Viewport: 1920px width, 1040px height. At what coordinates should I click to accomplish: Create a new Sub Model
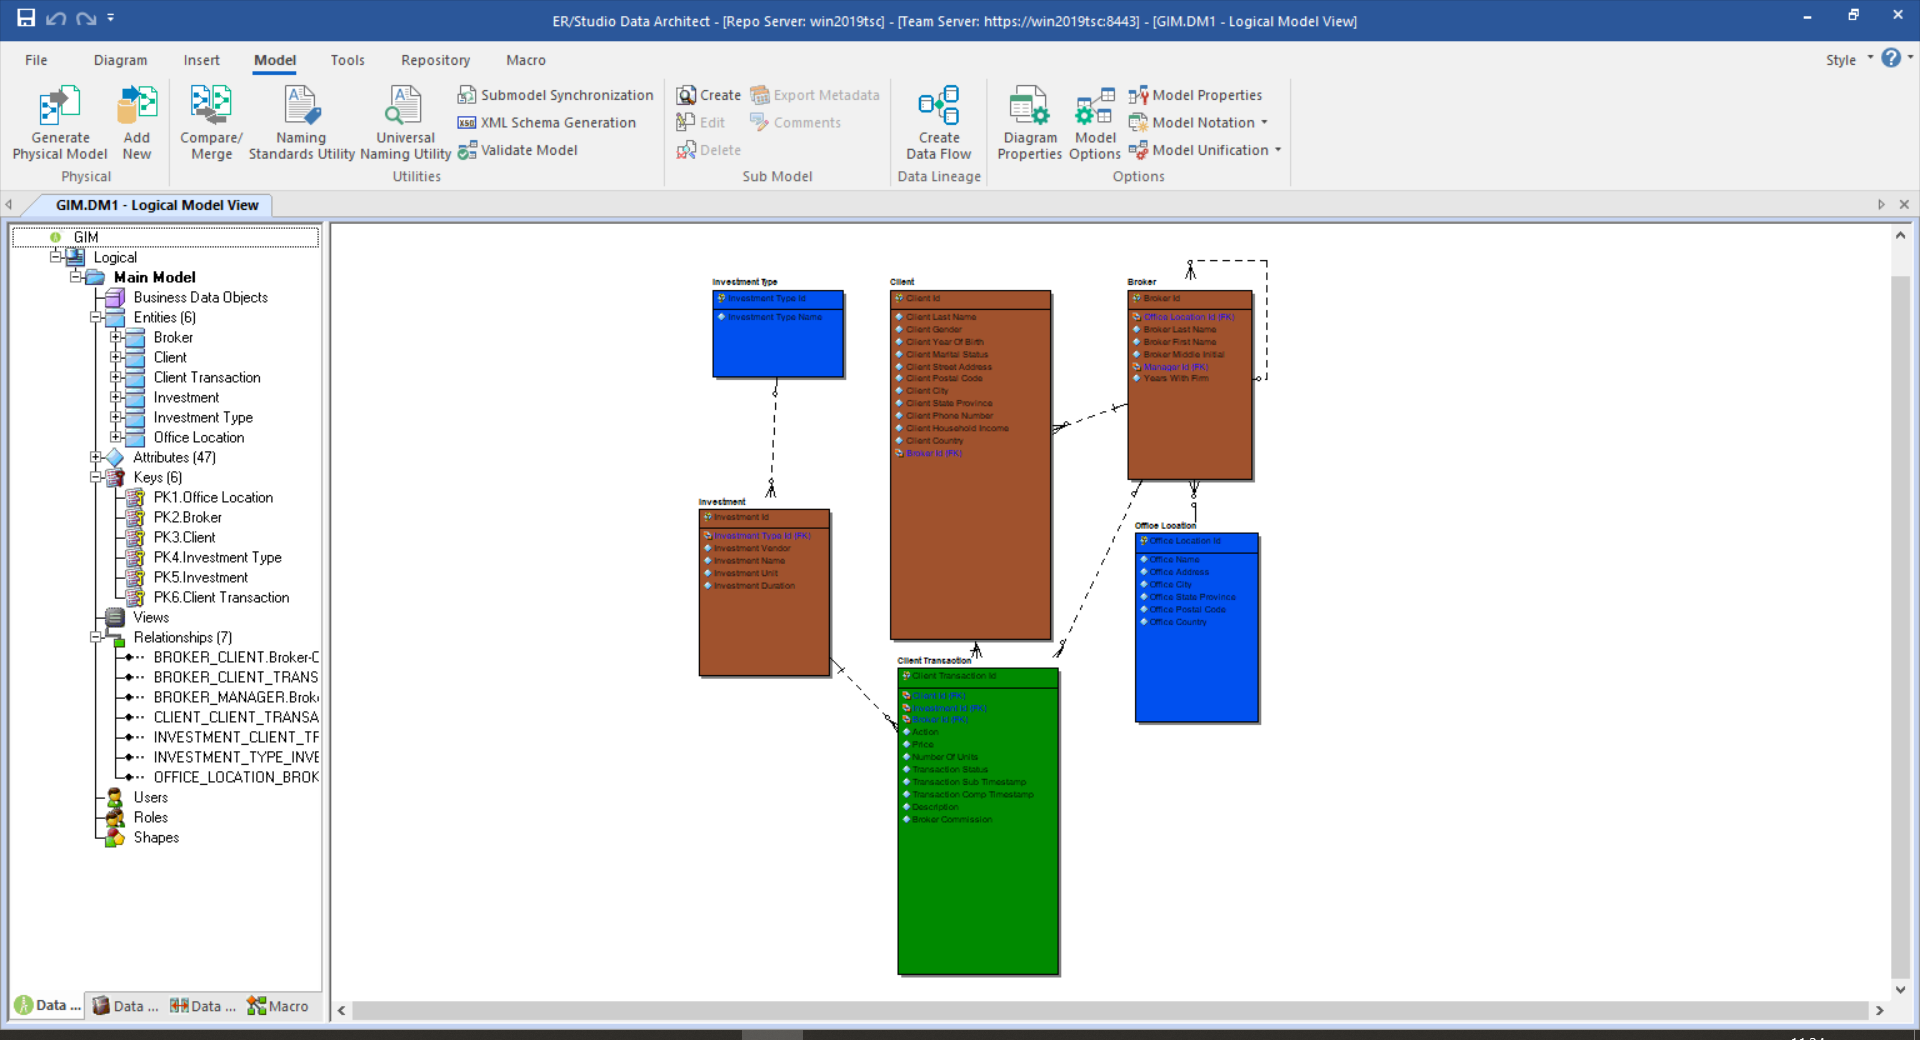click(x=708, y=95)
